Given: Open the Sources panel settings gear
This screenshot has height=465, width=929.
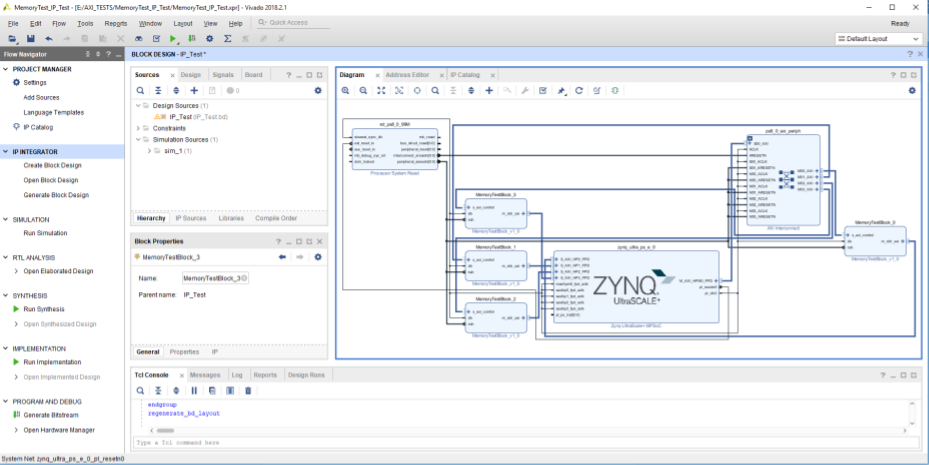Looking at the screenshot, I should (318, 91).
